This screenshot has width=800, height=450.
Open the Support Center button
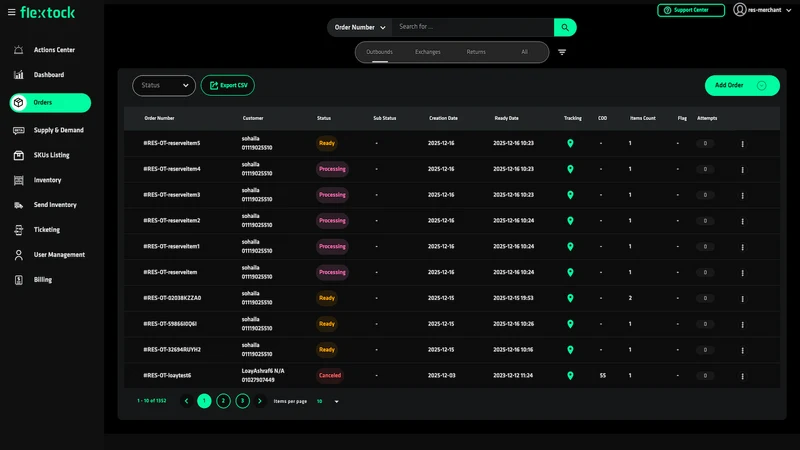[x=691, y=10]
